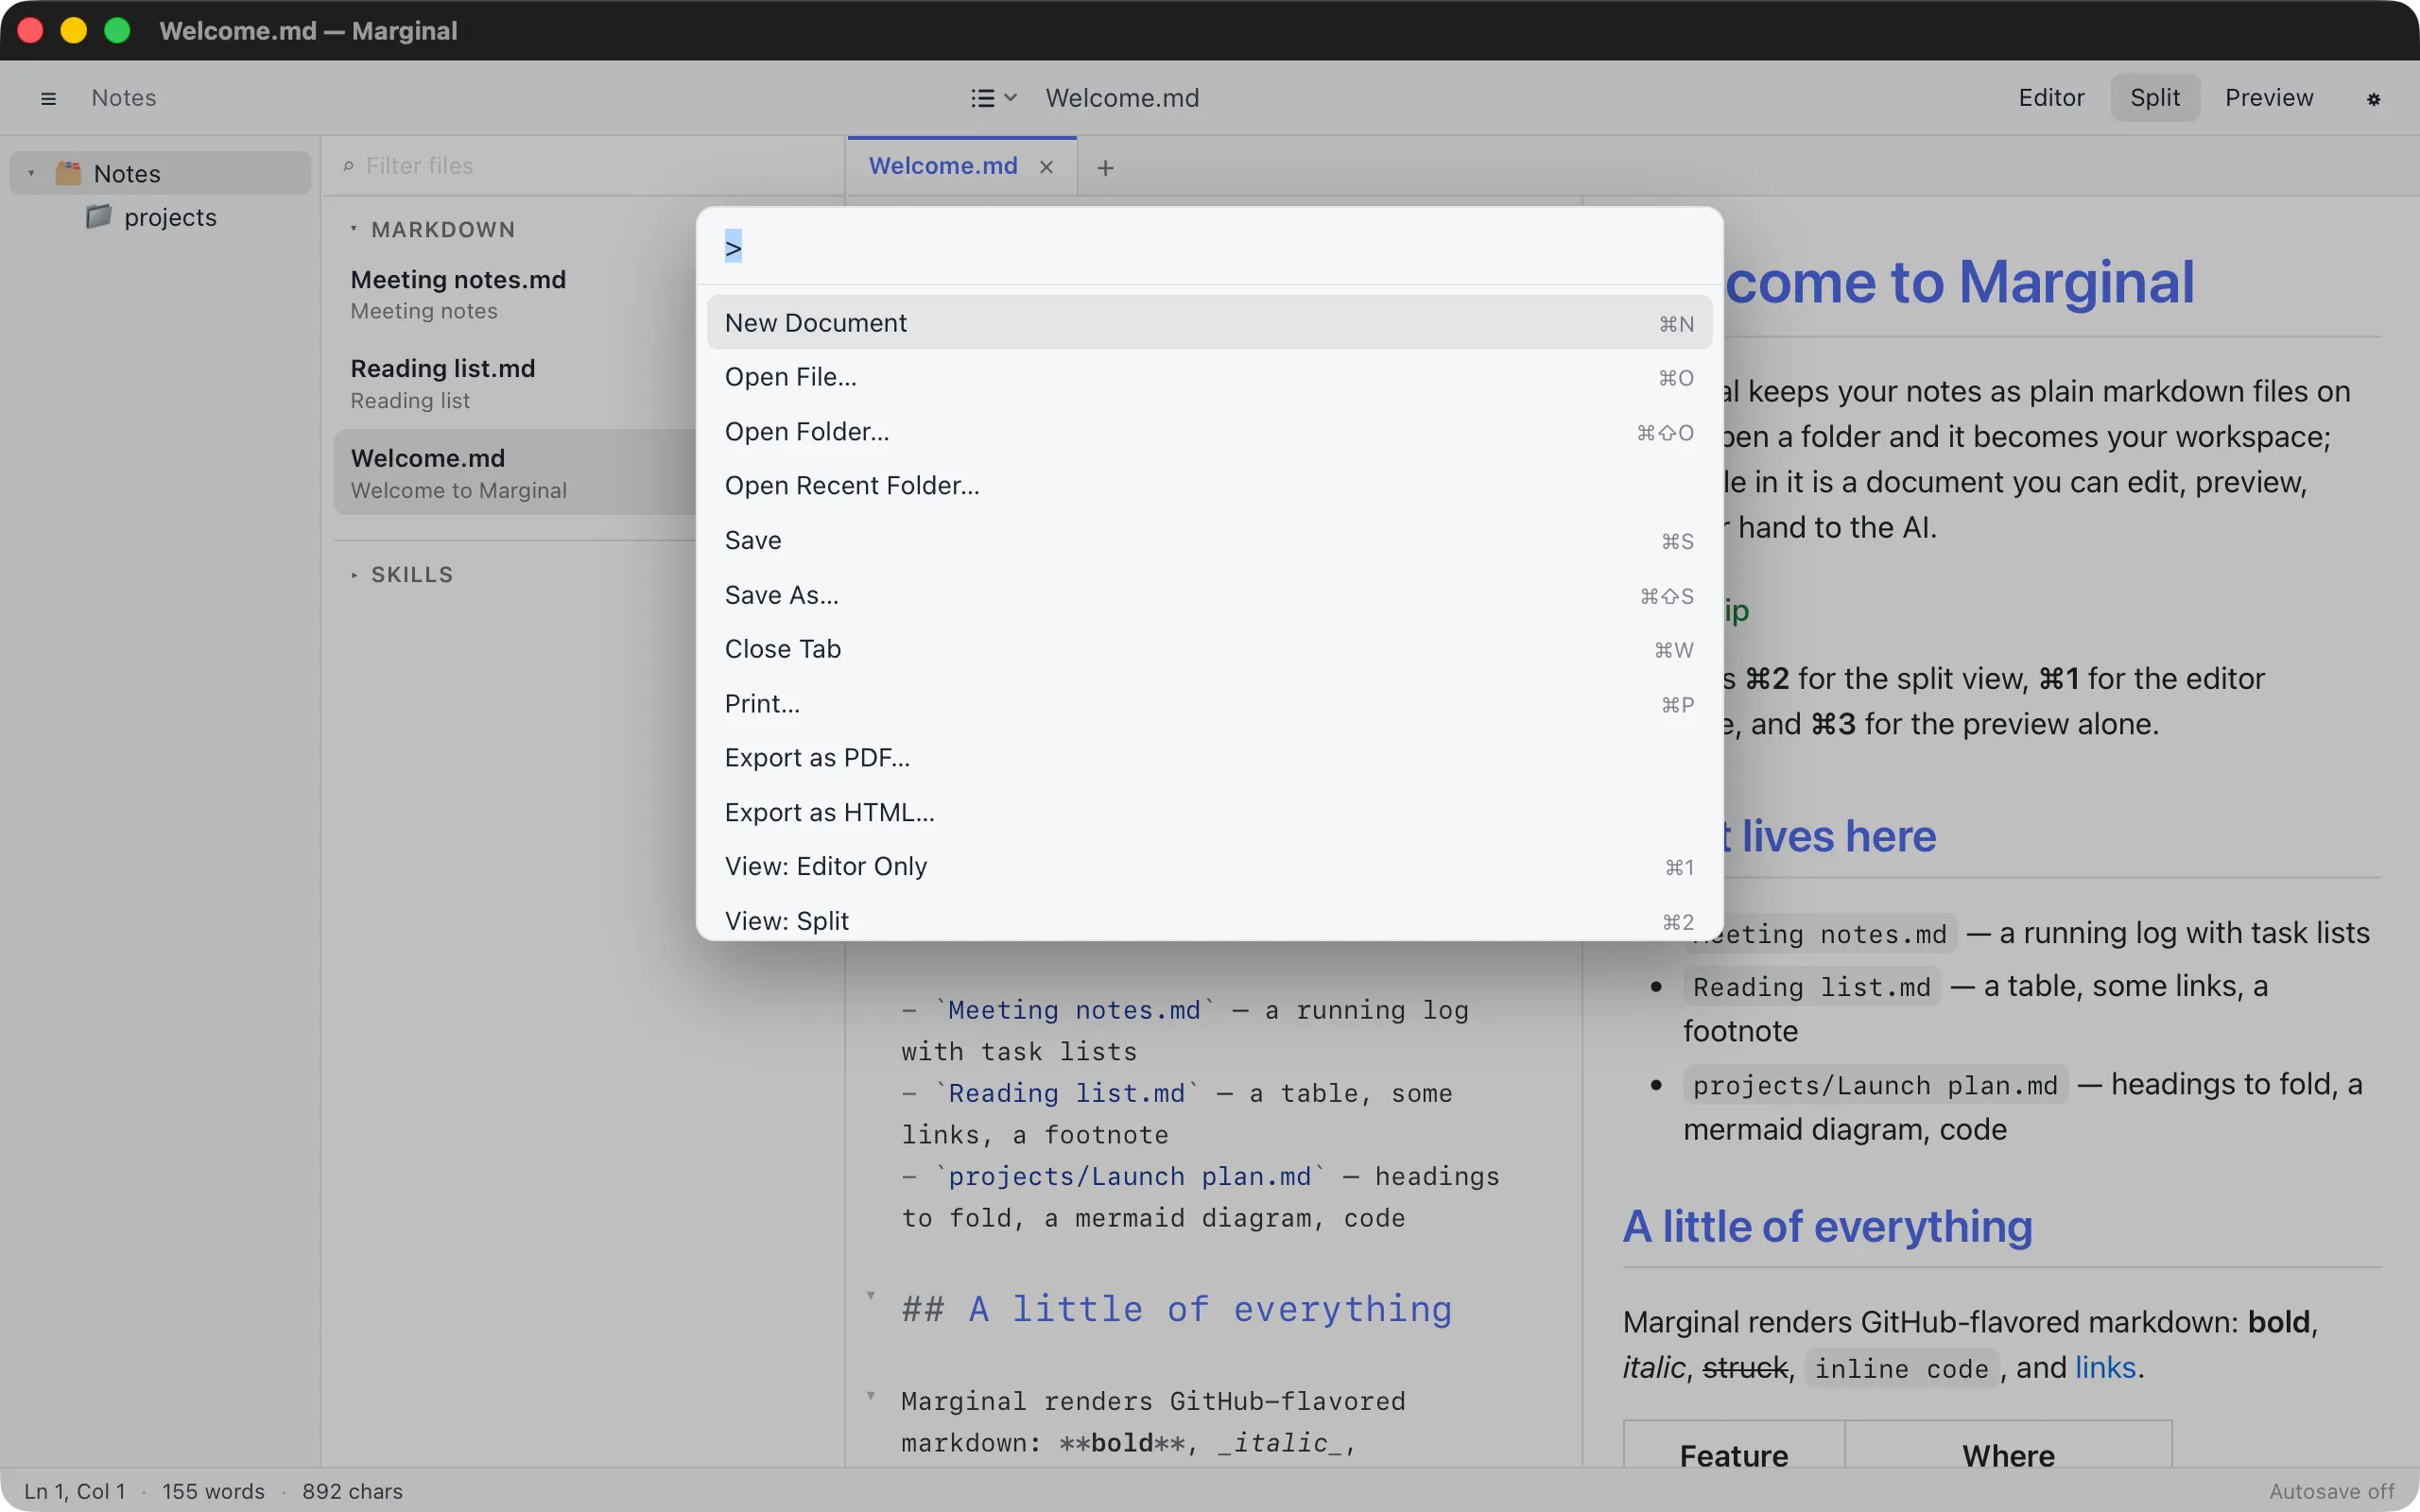Viewport: 2420px width, 1512px height.
Task: Choose View: Editor Only command
Action: [1209, 867]
